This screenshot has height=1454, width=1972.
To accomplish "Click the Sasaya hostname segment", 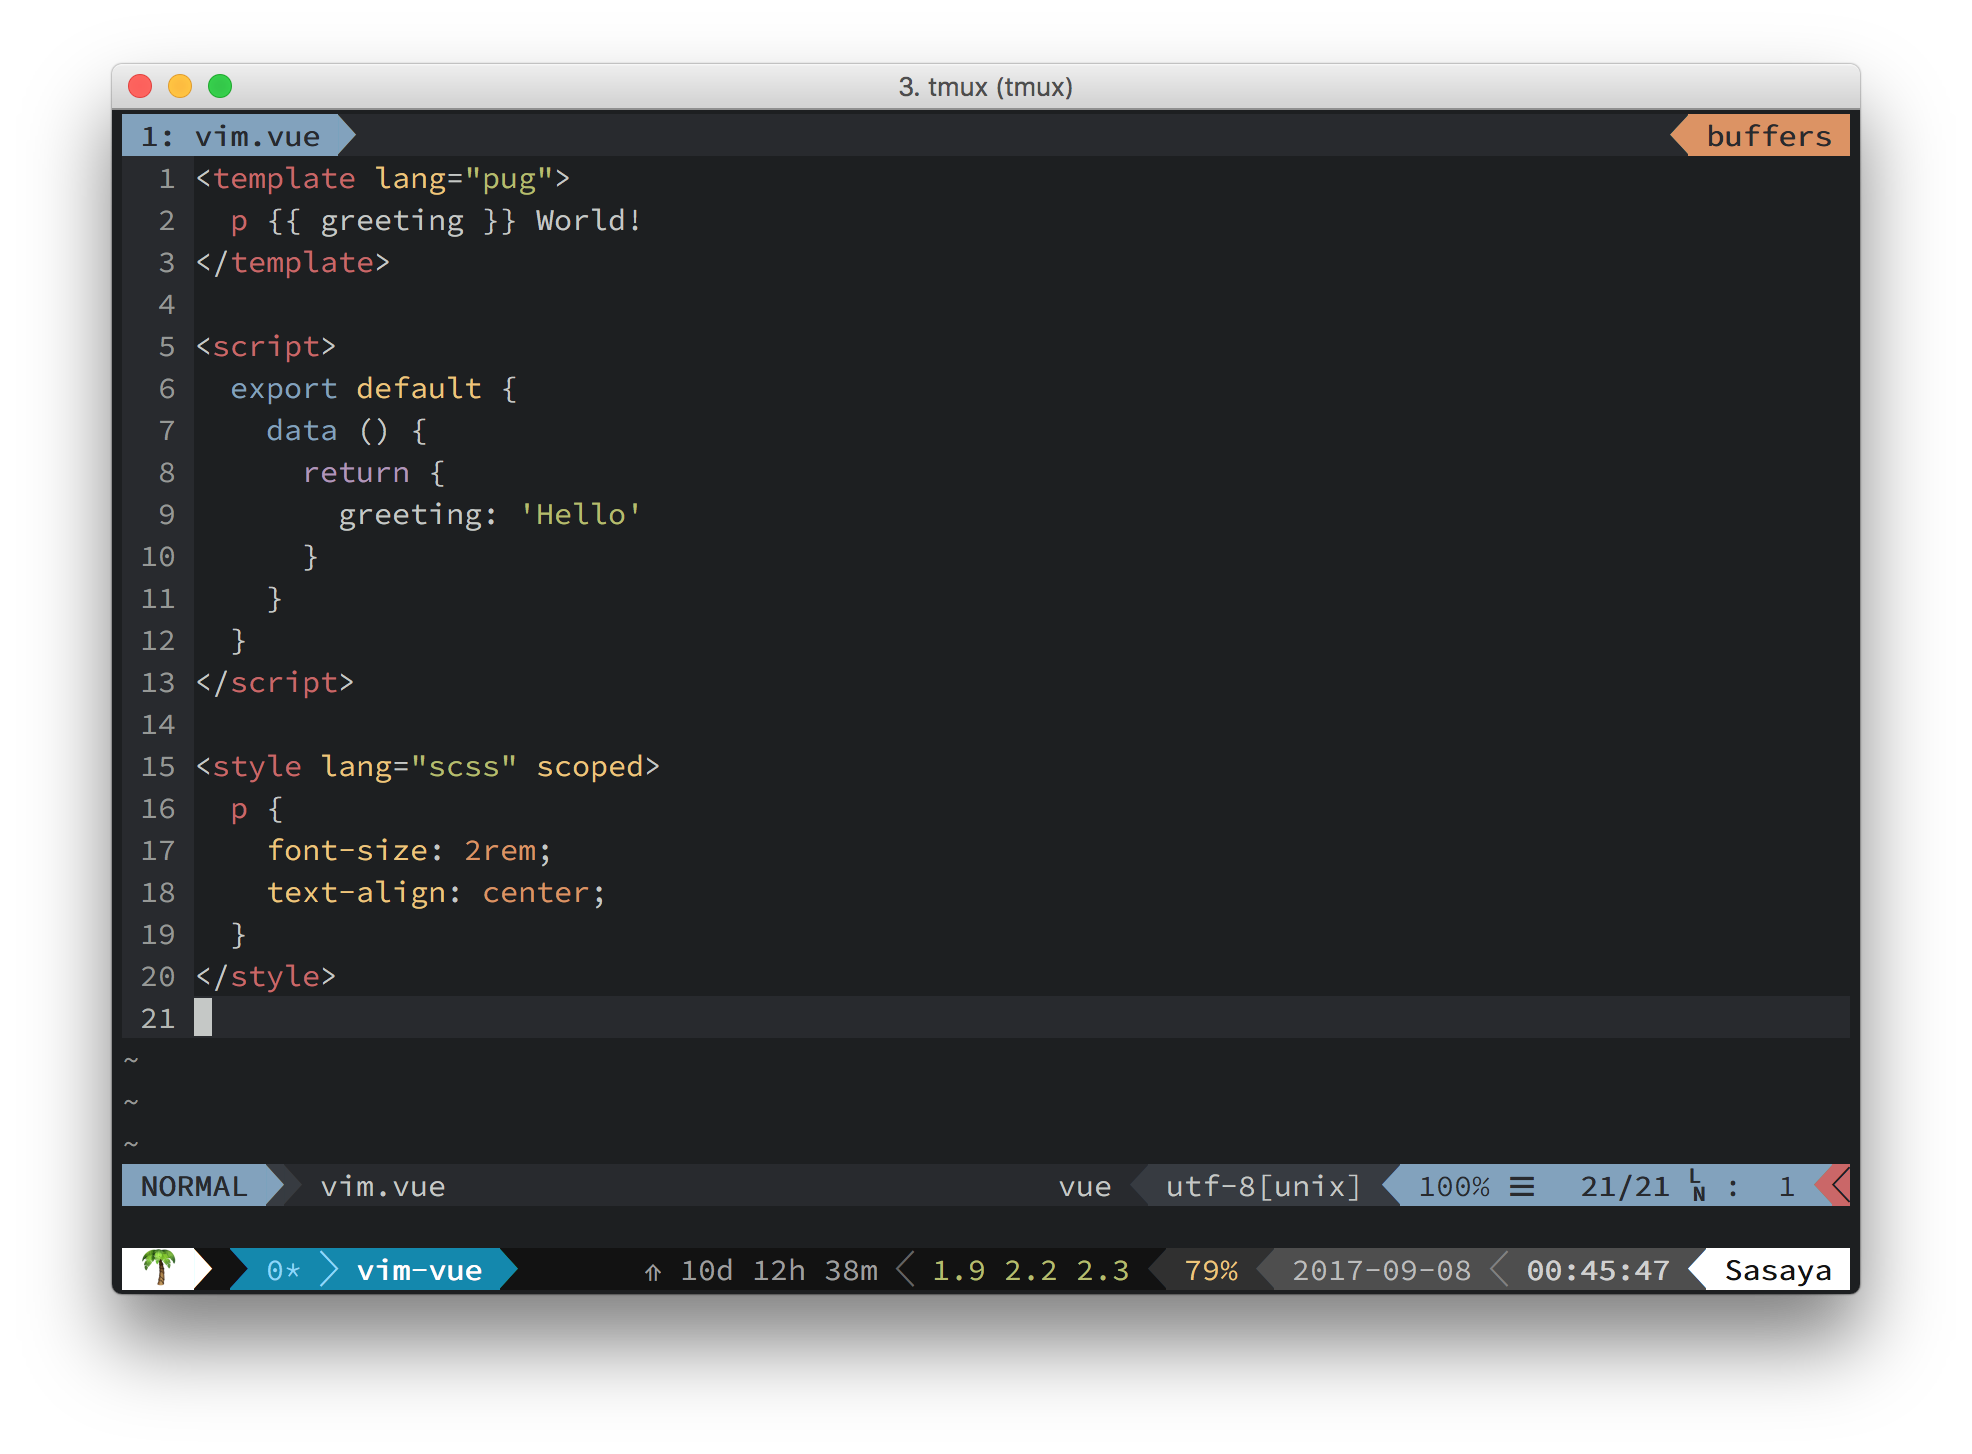I will (1777, 1270).
